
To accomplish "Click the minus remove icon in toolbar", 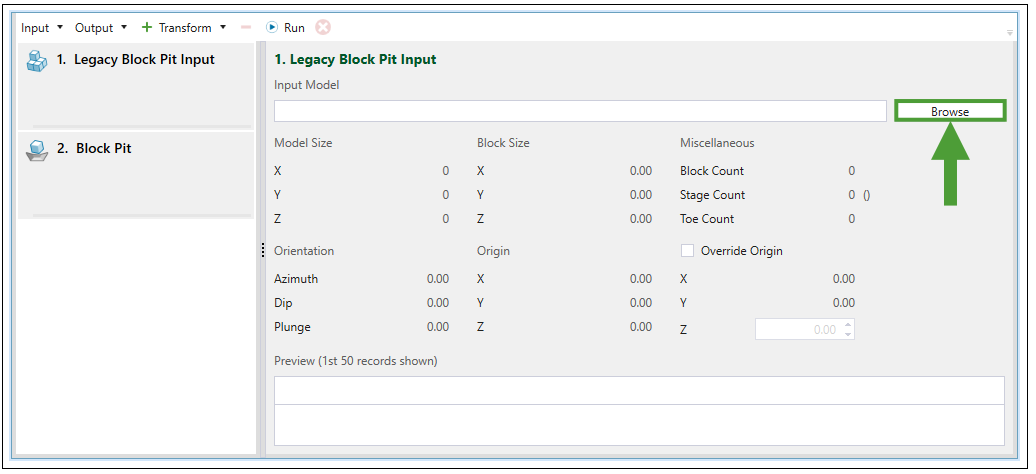I will pos(246,27).
